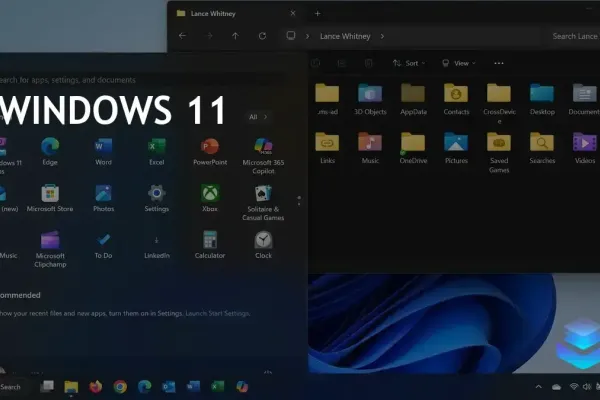Image resolution: width=600 pixels, height=400 pixels.
Task: Open Microsoft Store from Start menu
Action: (x=50, y=198)
